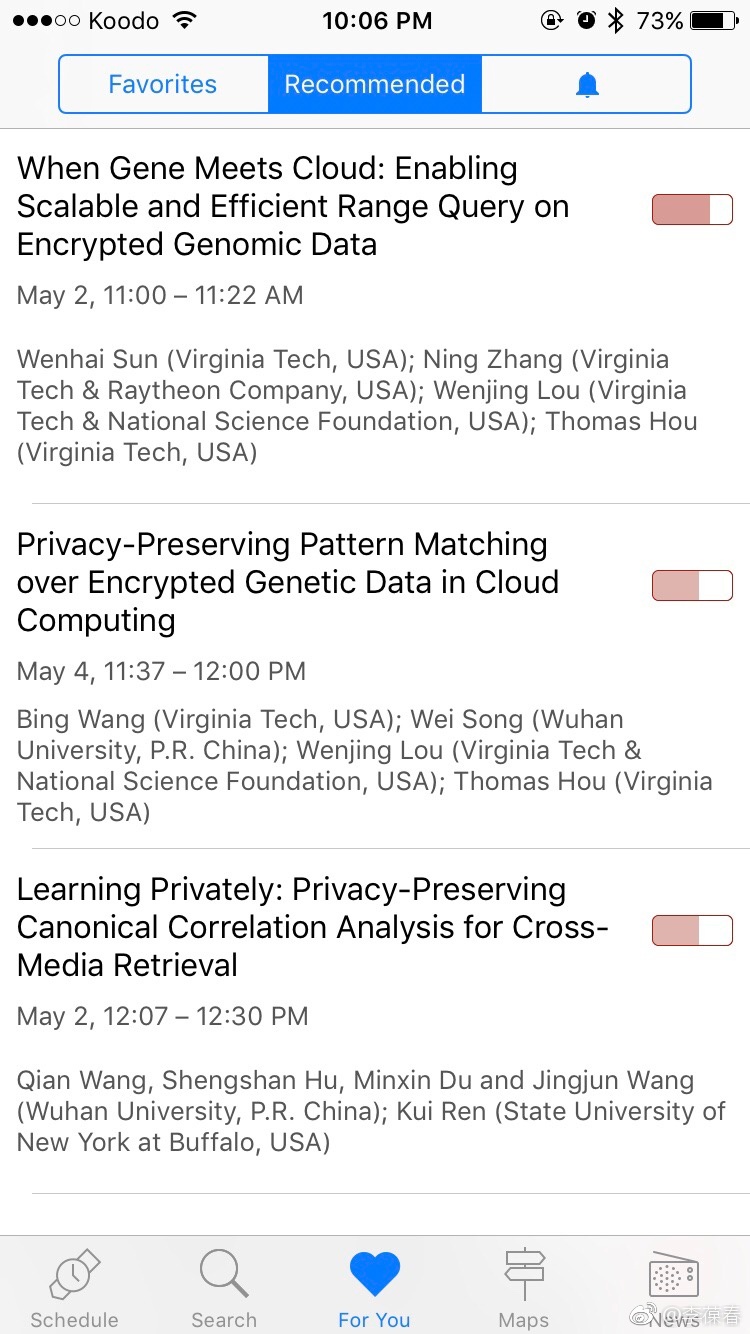Tap the Wi-Fi signal icon
750x1334 pixels.
pos(184,21)
